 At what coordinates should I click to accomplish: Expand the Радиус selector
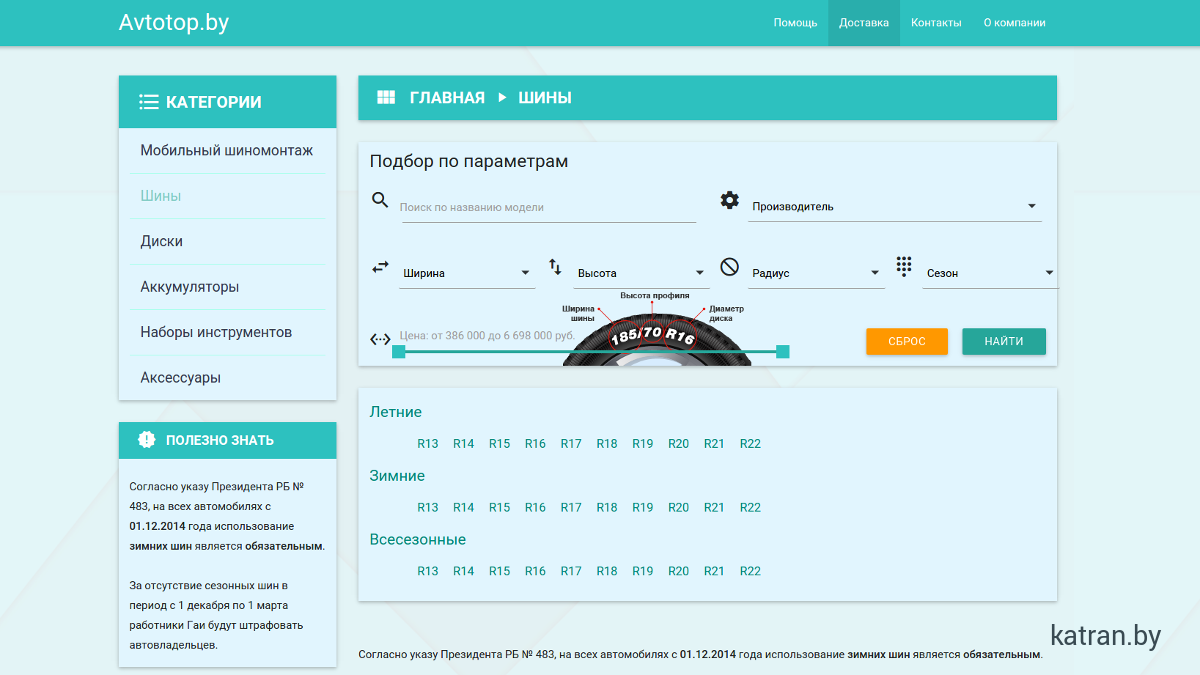click(x=815, y=273)
